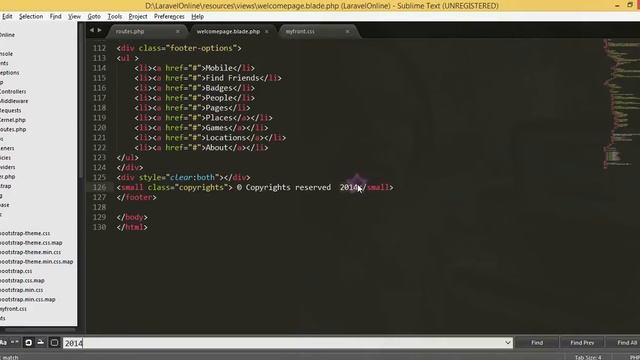Click the 'Find Friends' link text
The width and height of the screenshot is (640, 360).
[233, 78]
